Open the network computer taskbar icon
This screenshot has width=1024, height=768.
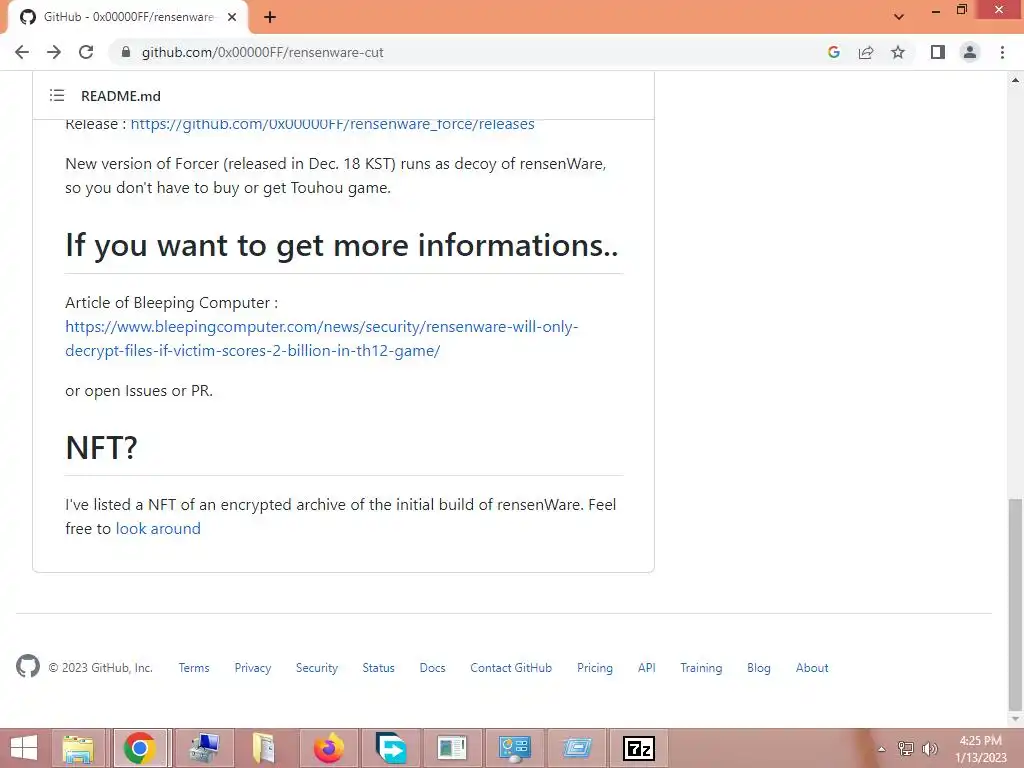[203, 748]
